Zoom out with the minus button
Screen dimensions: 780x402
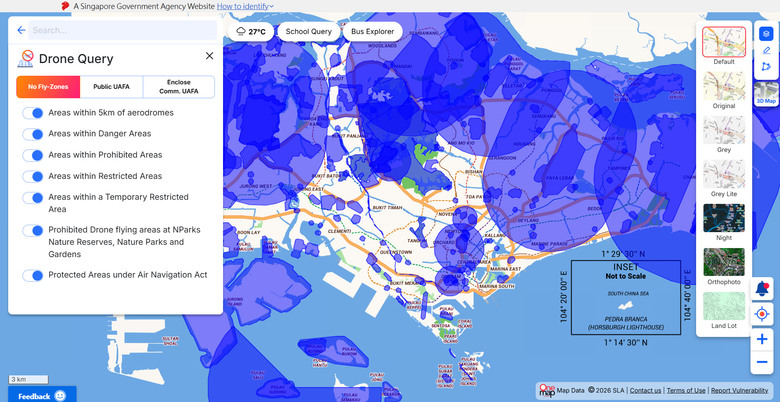762,362
